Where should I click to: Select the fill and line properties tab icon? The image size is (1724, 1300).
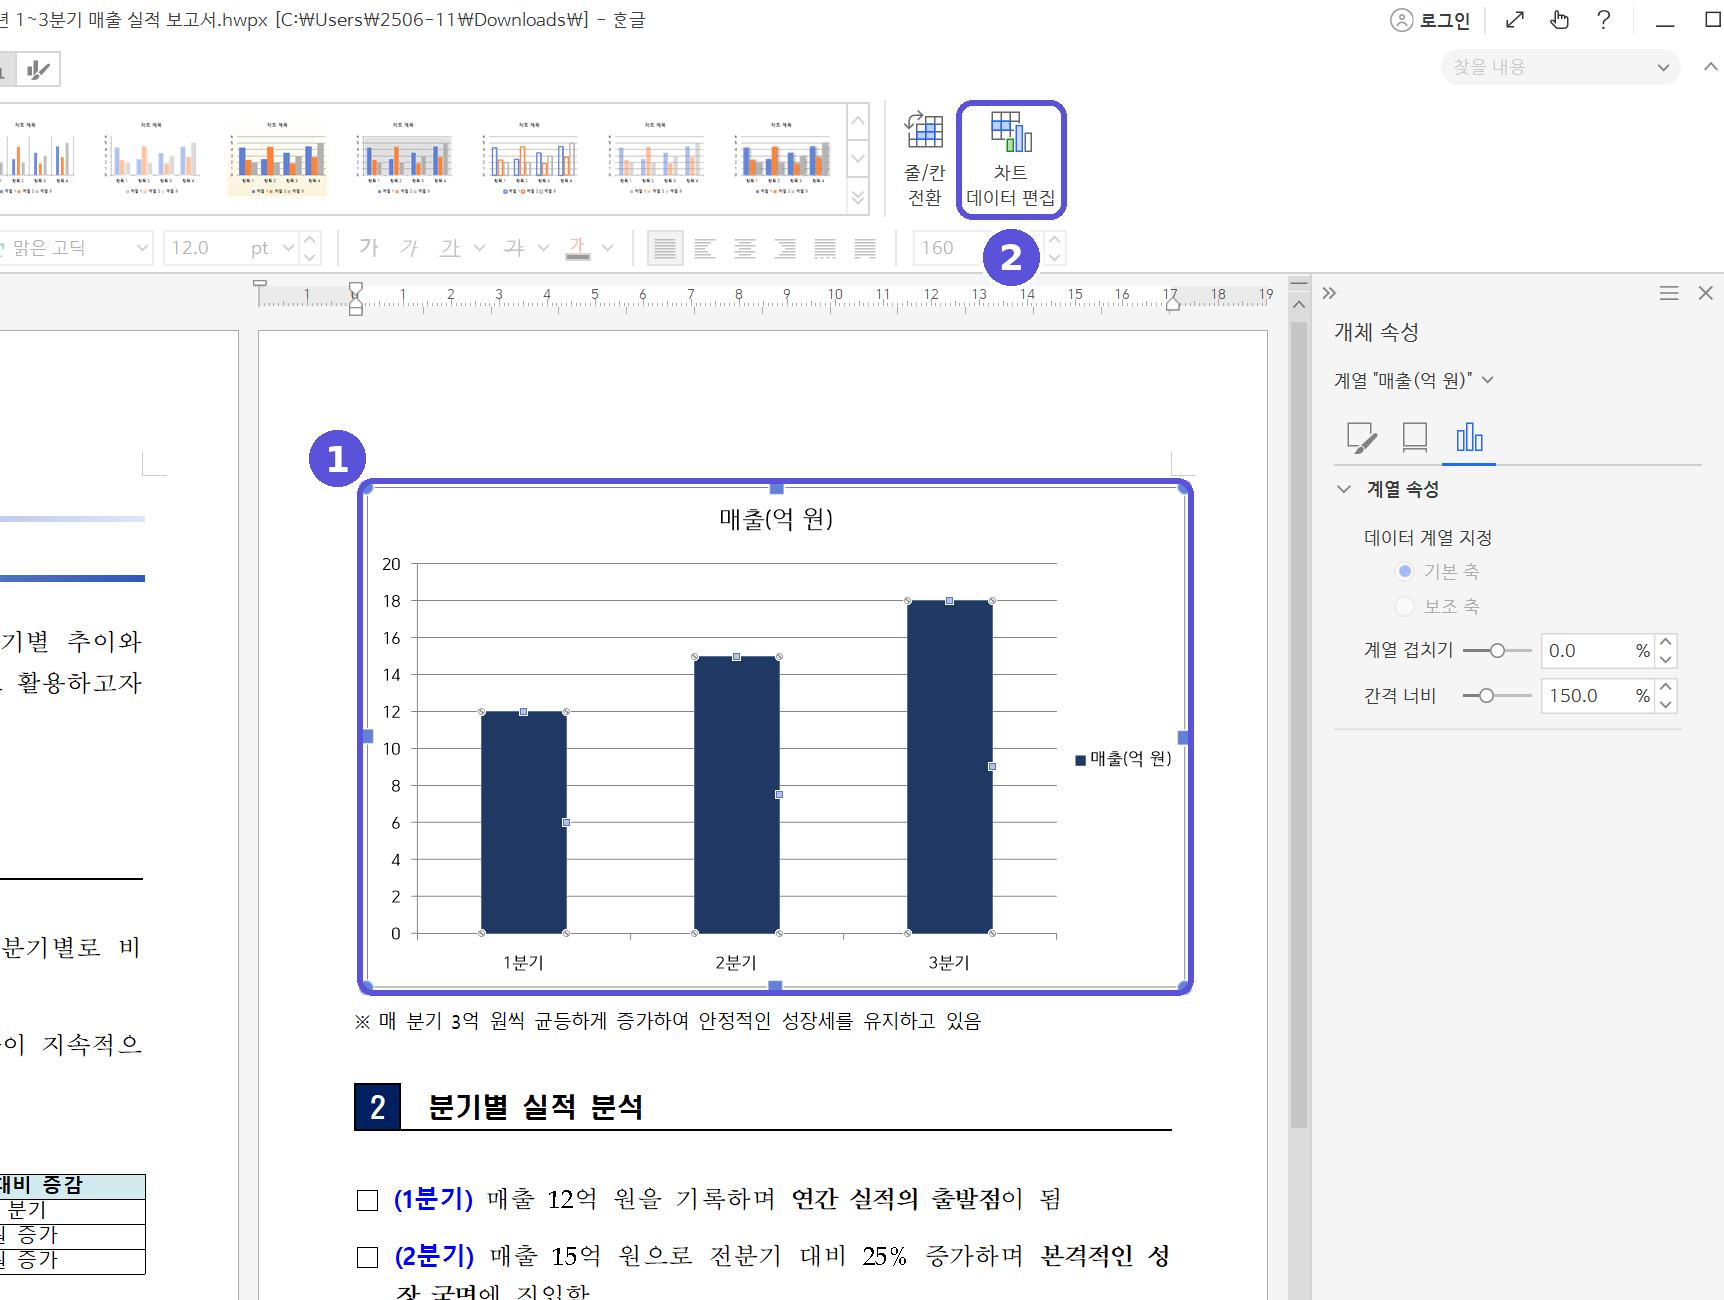[x=1361, y=438]
